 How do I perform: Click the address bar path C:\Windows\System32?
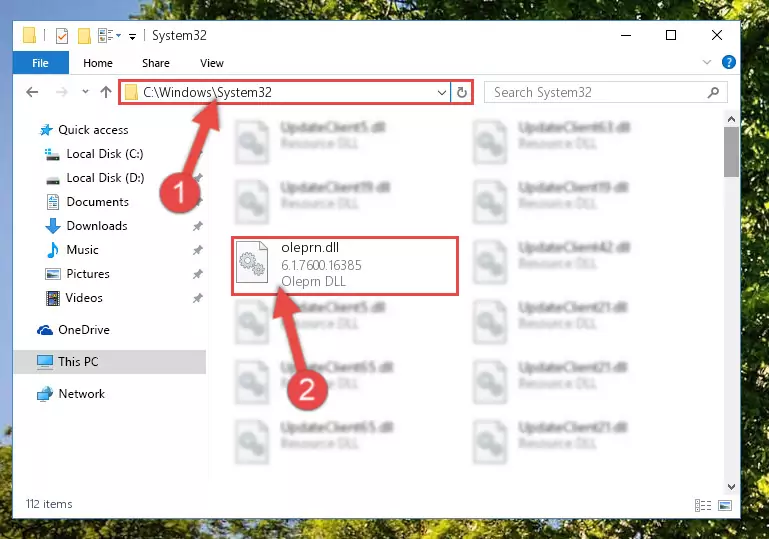tap(207, 92)
